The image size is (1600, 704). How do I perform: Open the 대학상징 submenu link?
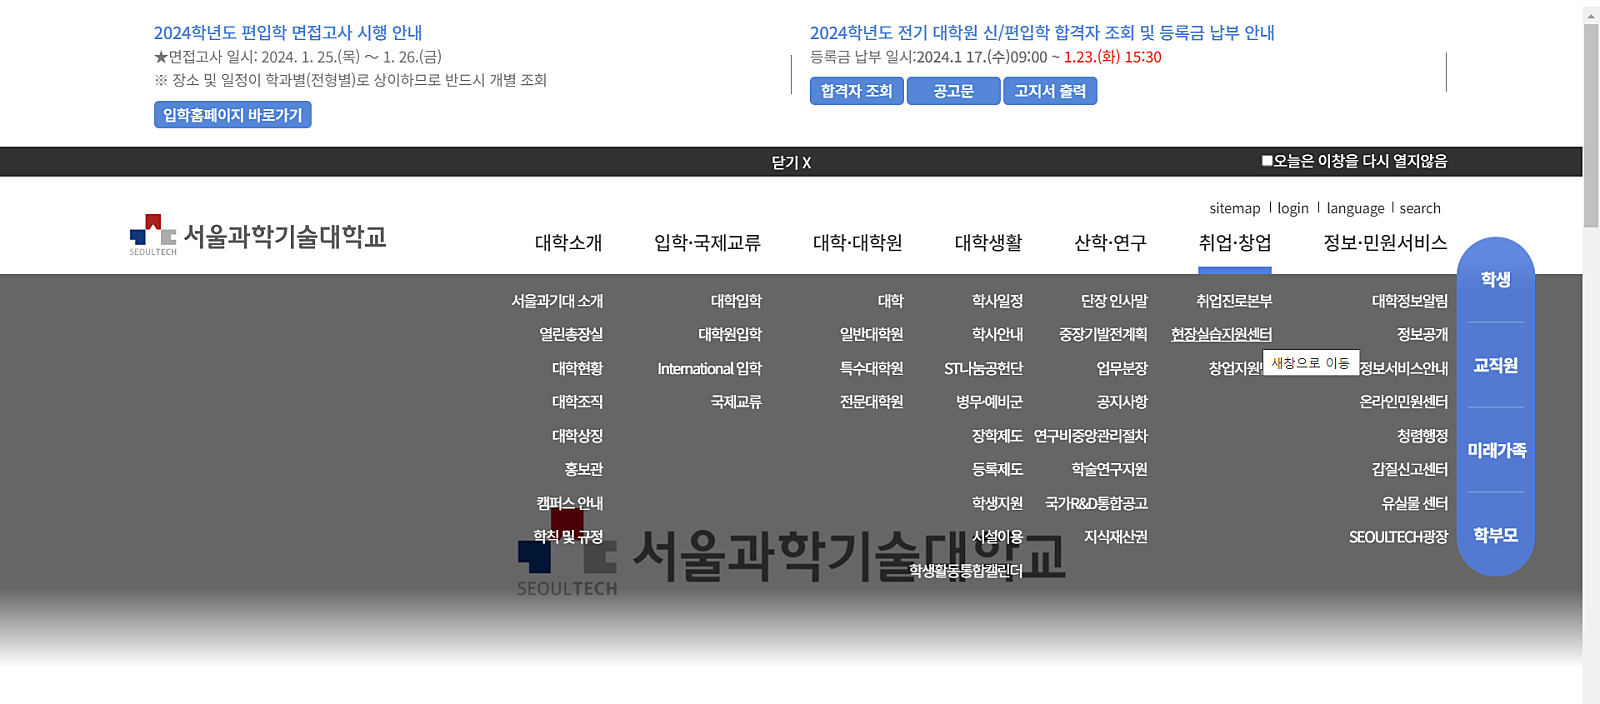[577, 435]
